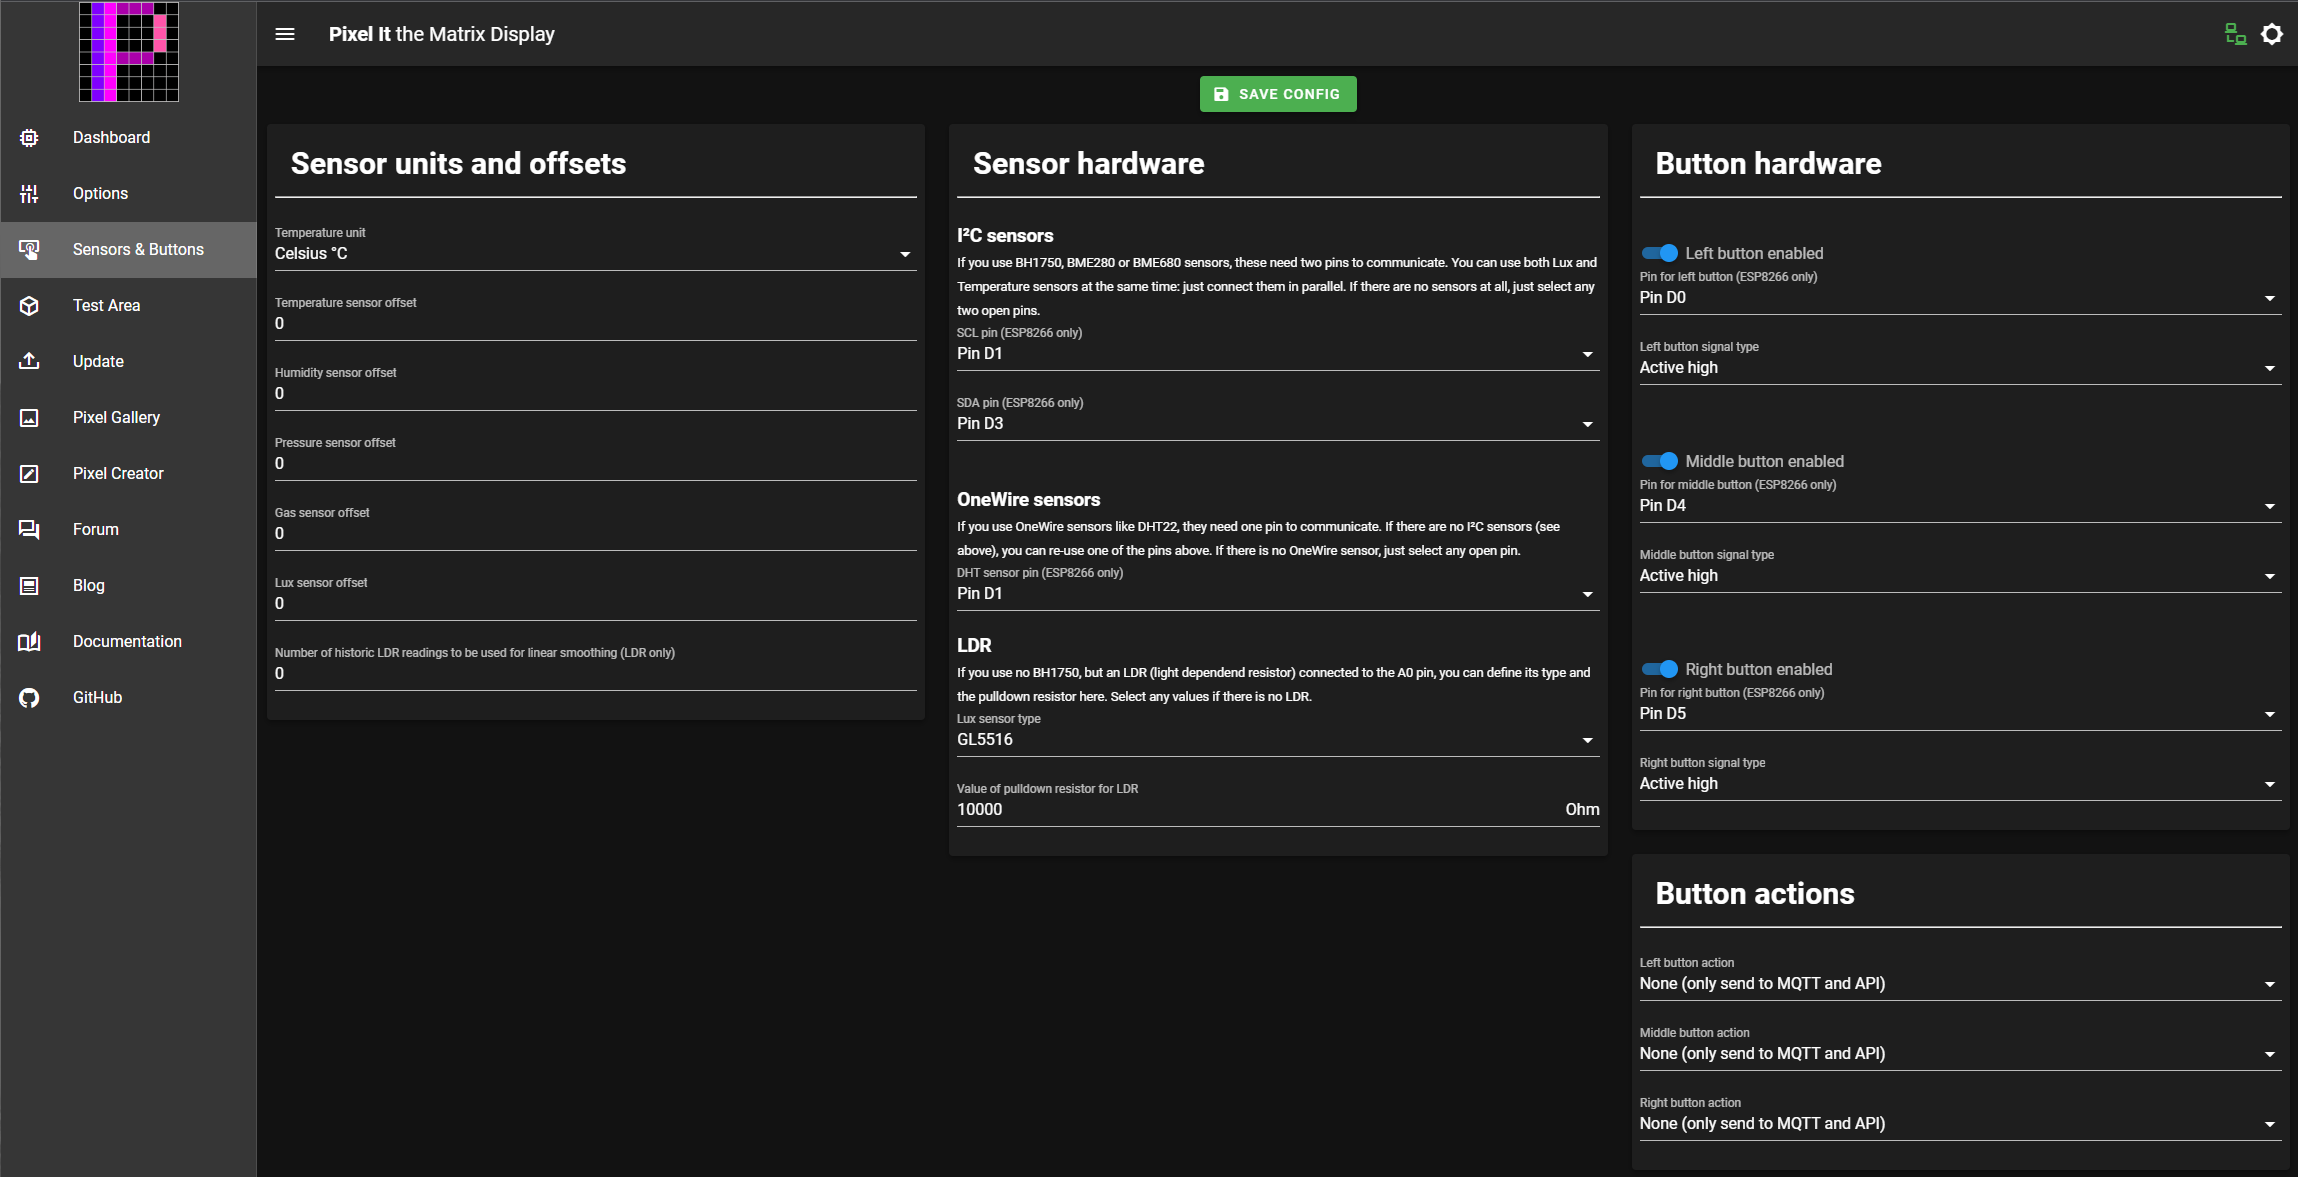
Task: Toggle the theme brightness icon
Action: [2272, 34]
